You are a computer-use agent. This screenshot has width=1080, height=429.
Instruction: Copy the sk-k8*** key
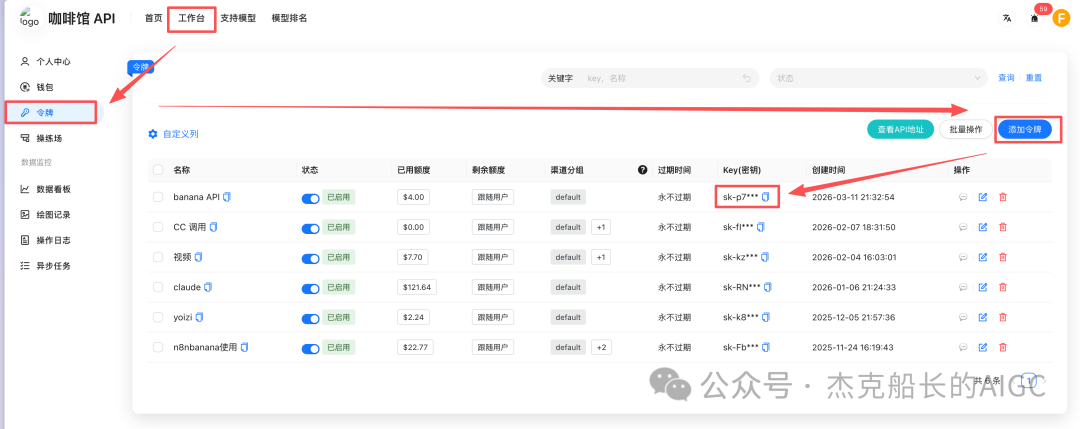pyautogui.click(x=765, y=317)
